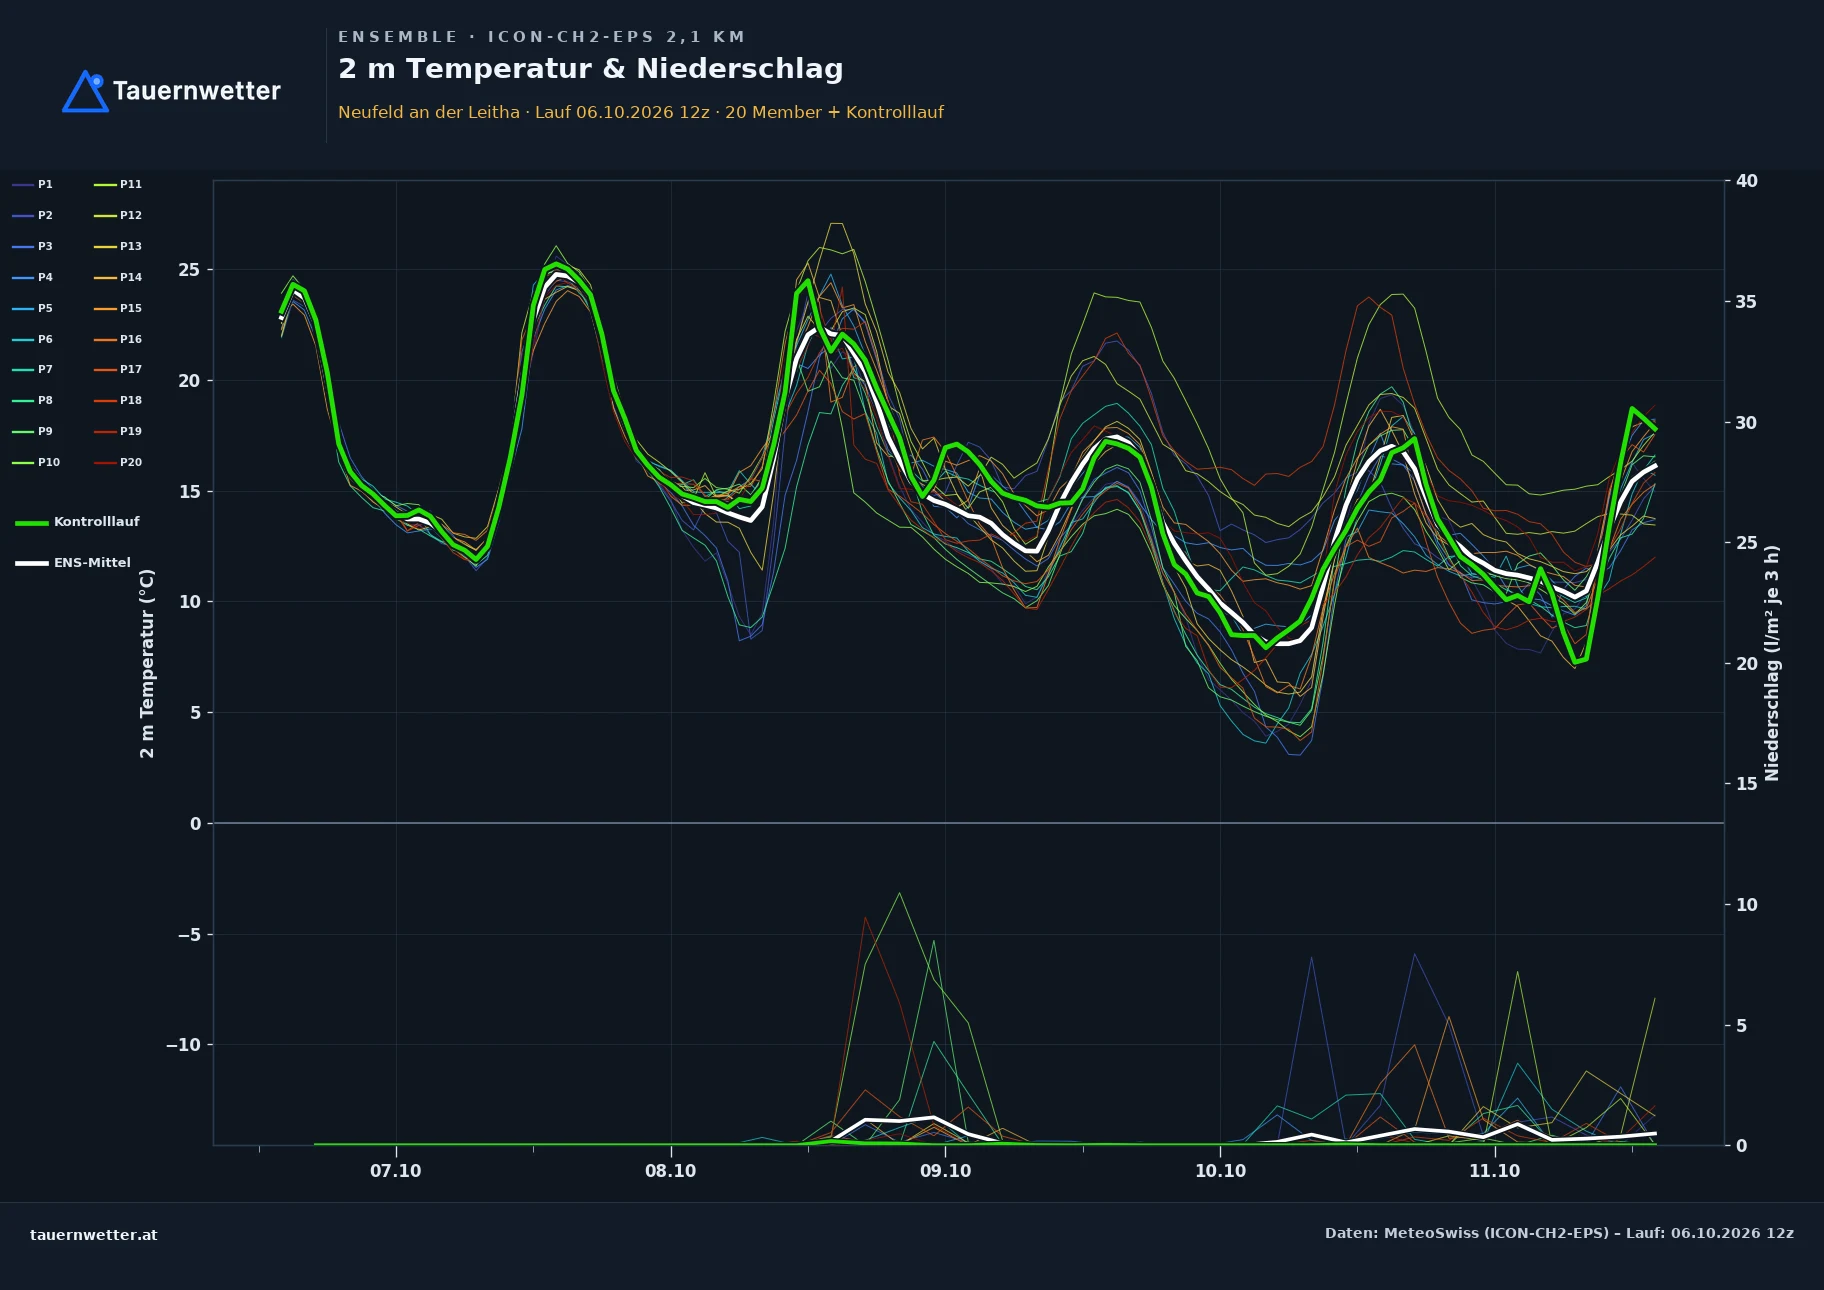Click the subtitle 'Neufeld an der Leitha' run info
The width and height of the screenshot is (1824, 1290).
(x=641, y=112)
